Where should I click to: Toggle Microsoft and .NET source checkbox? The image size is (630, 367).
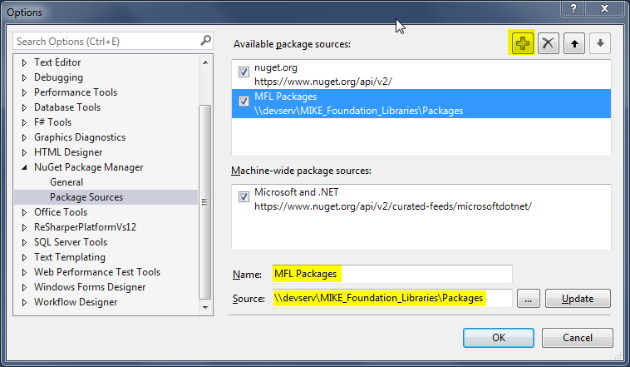pos(243,196)
